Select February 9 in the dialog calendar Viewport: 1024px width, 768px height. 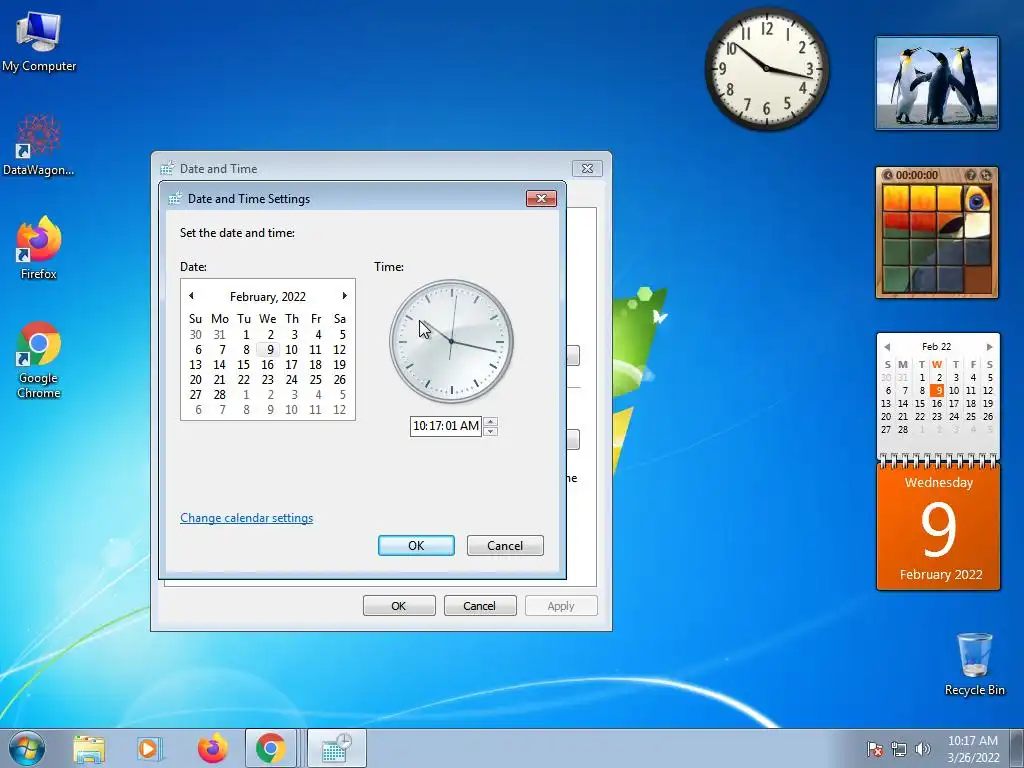tap(270, 349)
